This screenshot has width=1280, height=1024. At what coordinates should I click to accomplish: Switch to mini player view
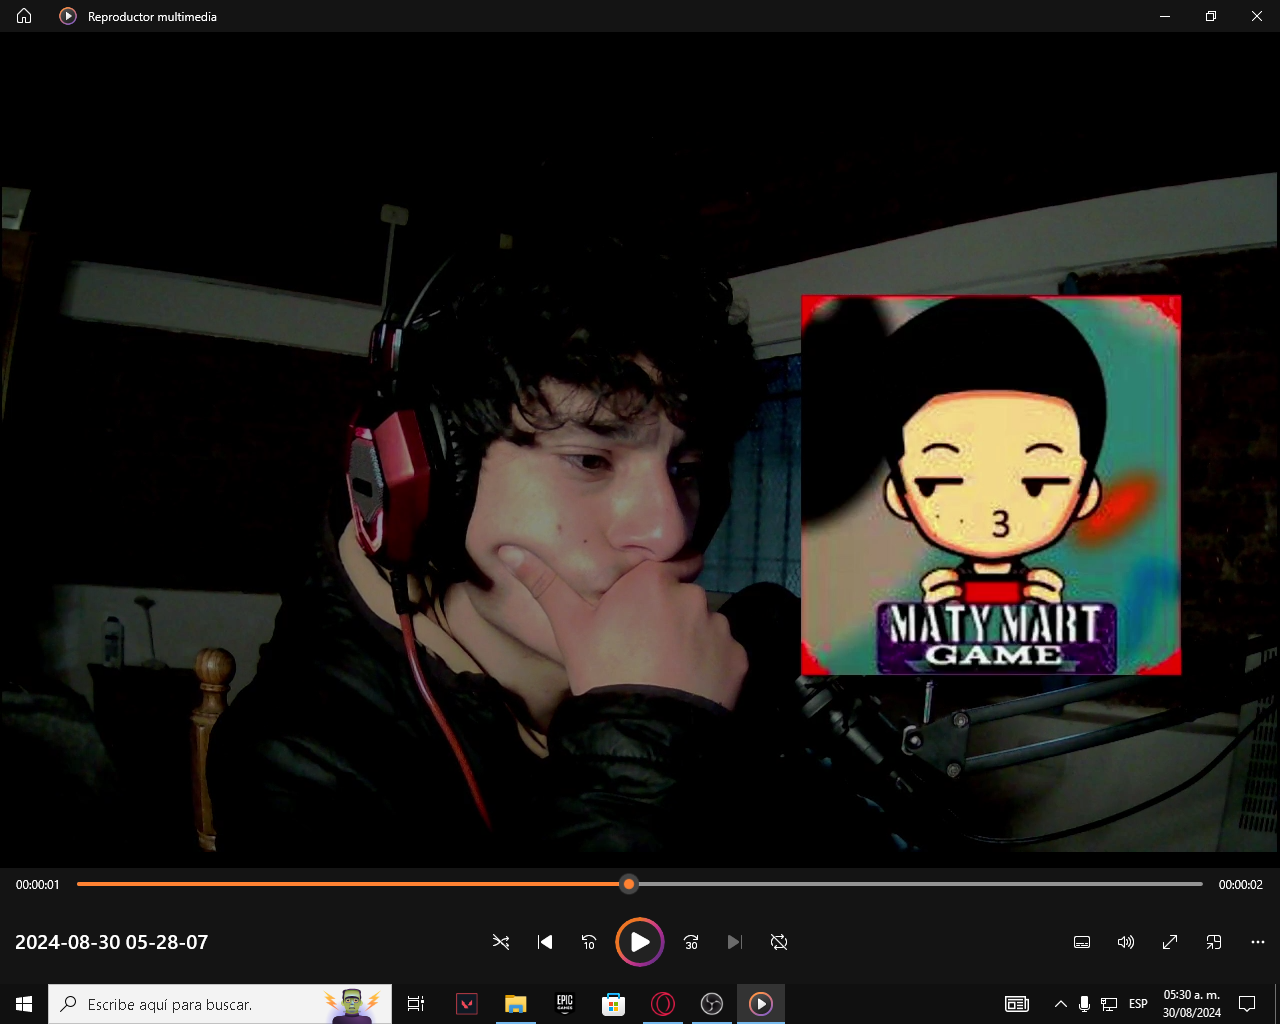point(1214,942)
